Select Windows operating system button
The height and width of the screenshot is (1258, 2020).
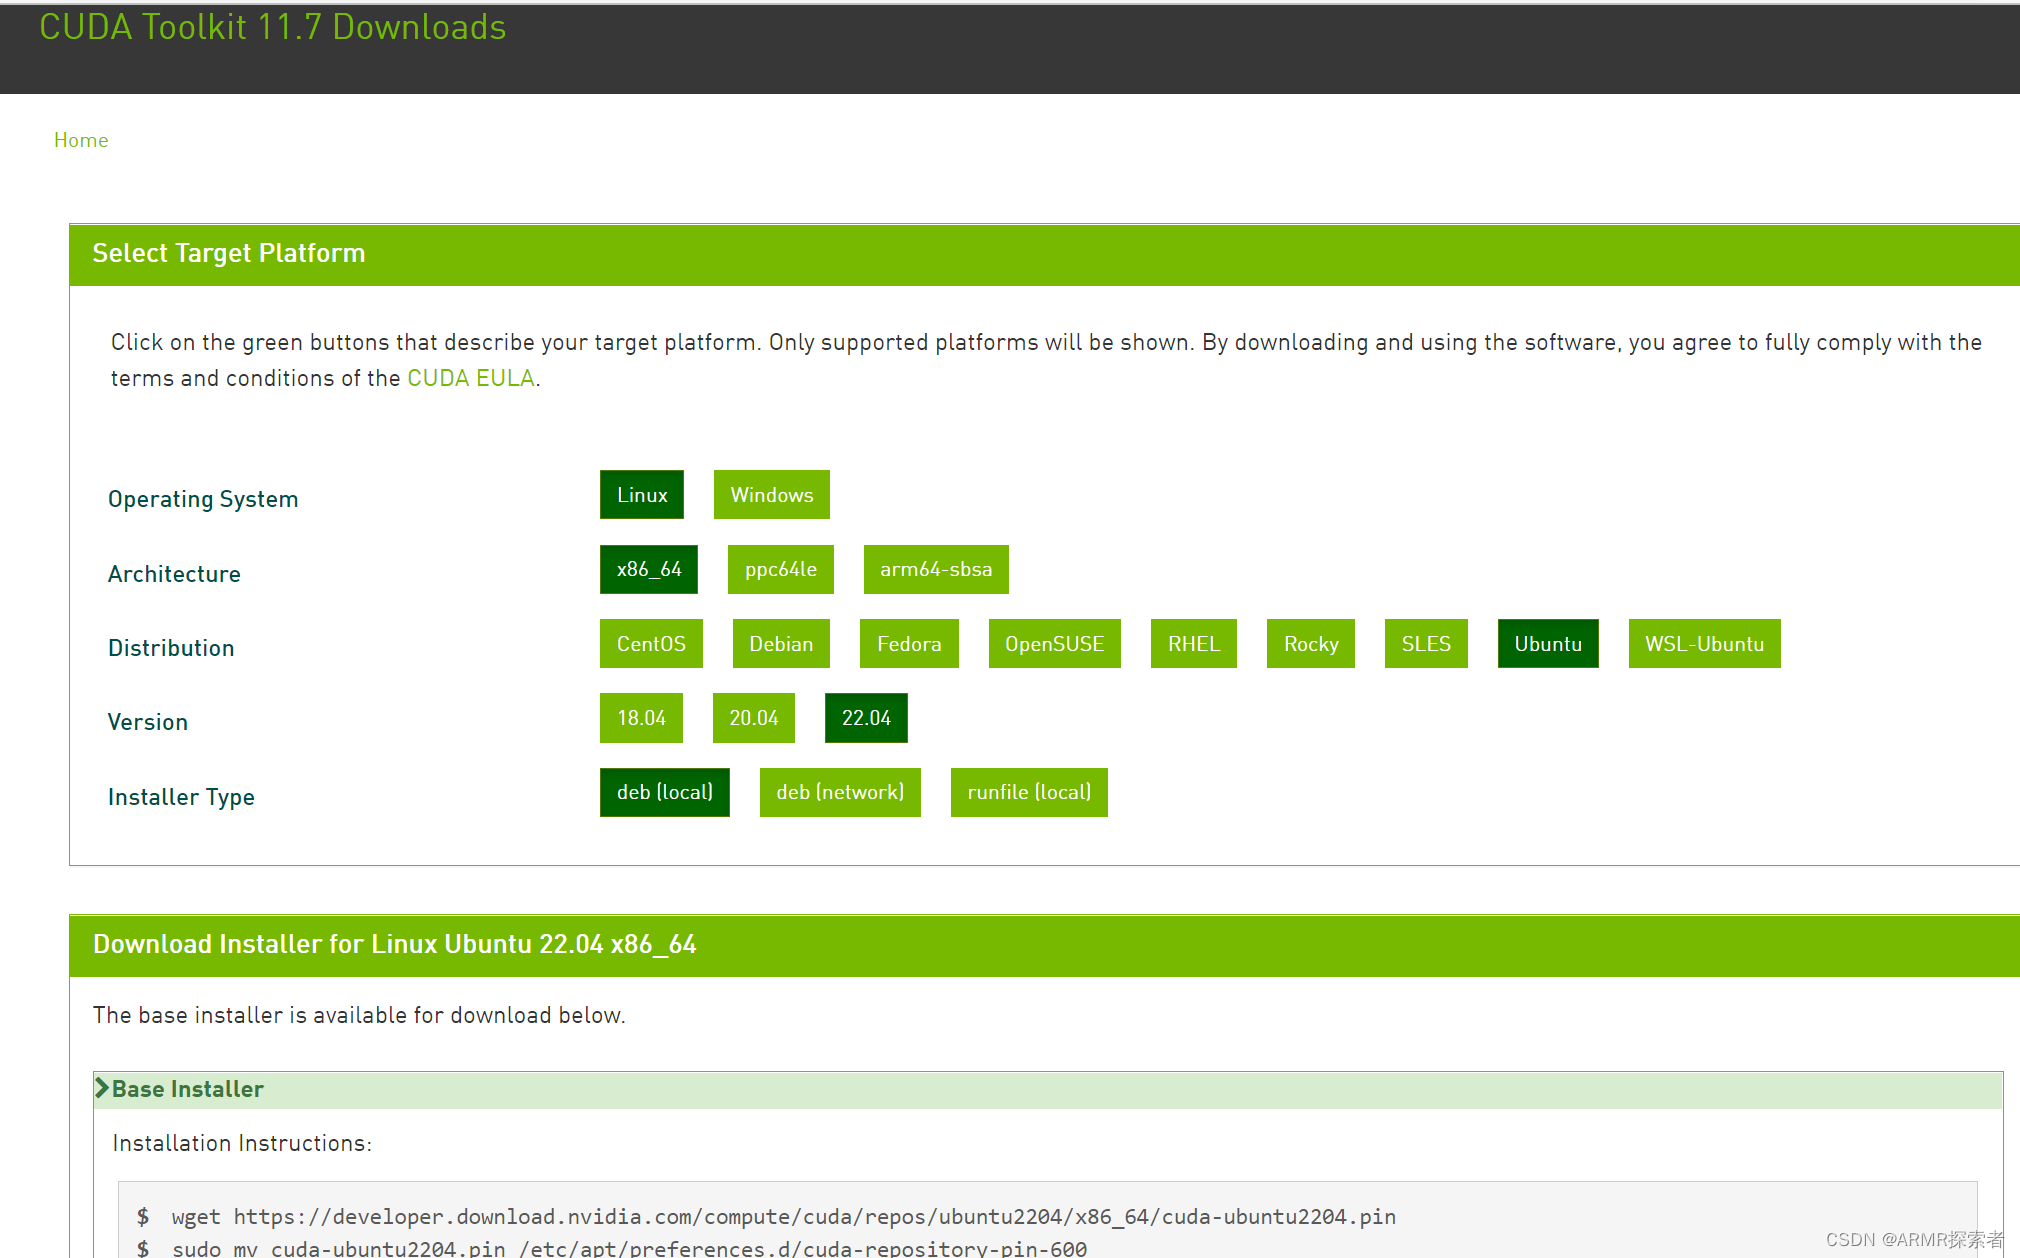coord(771,495)
